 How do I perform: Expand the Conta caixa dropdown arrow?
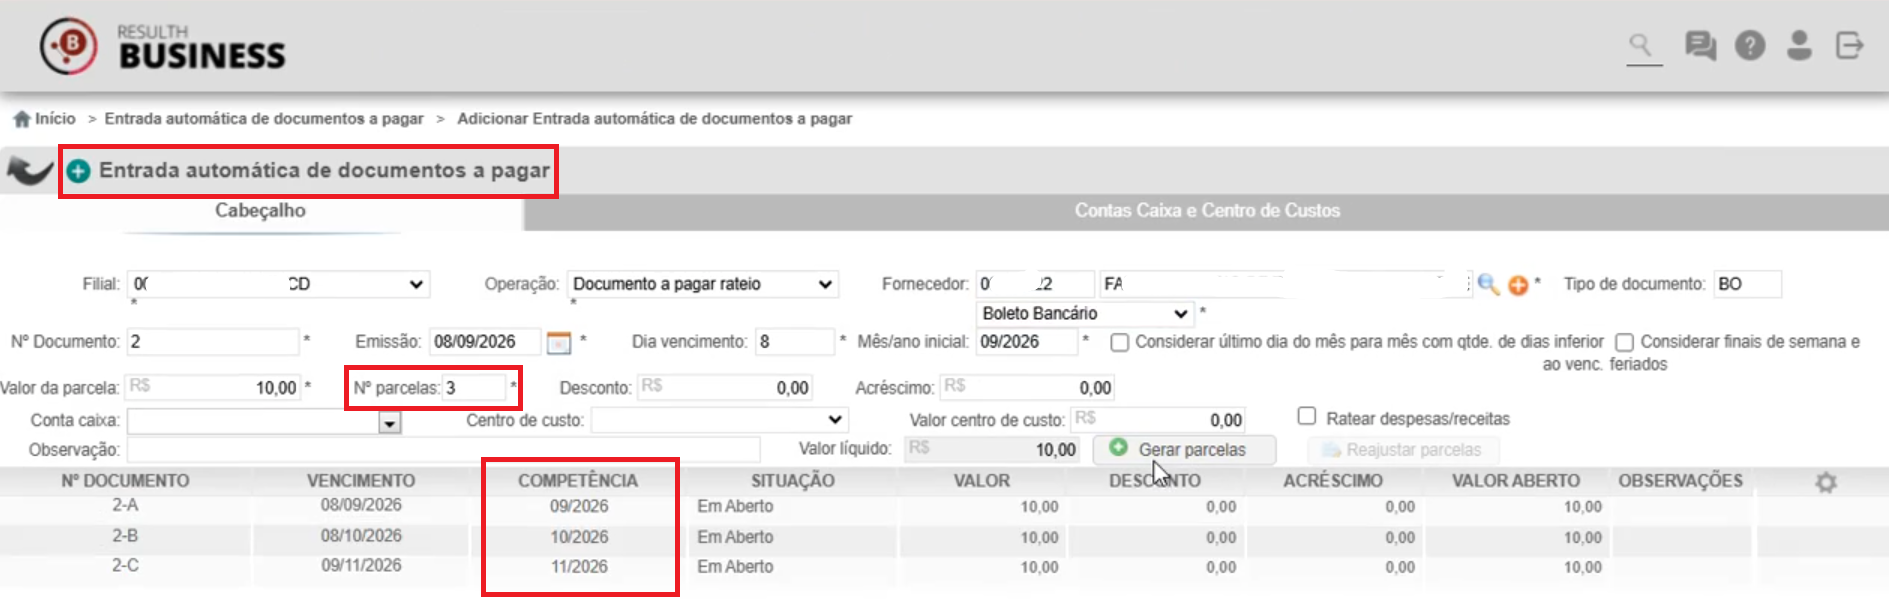tap(389, 424)
